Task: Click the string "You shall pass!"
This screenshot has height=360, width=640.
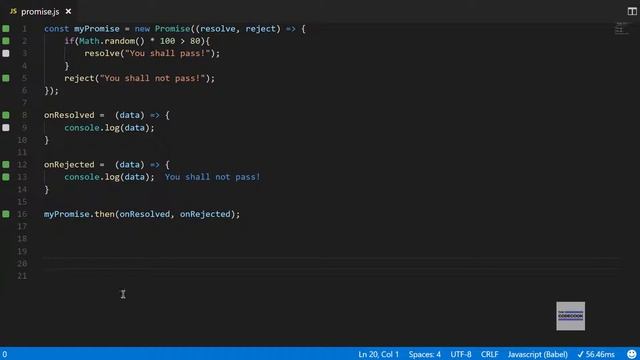Action: (167, 53)
